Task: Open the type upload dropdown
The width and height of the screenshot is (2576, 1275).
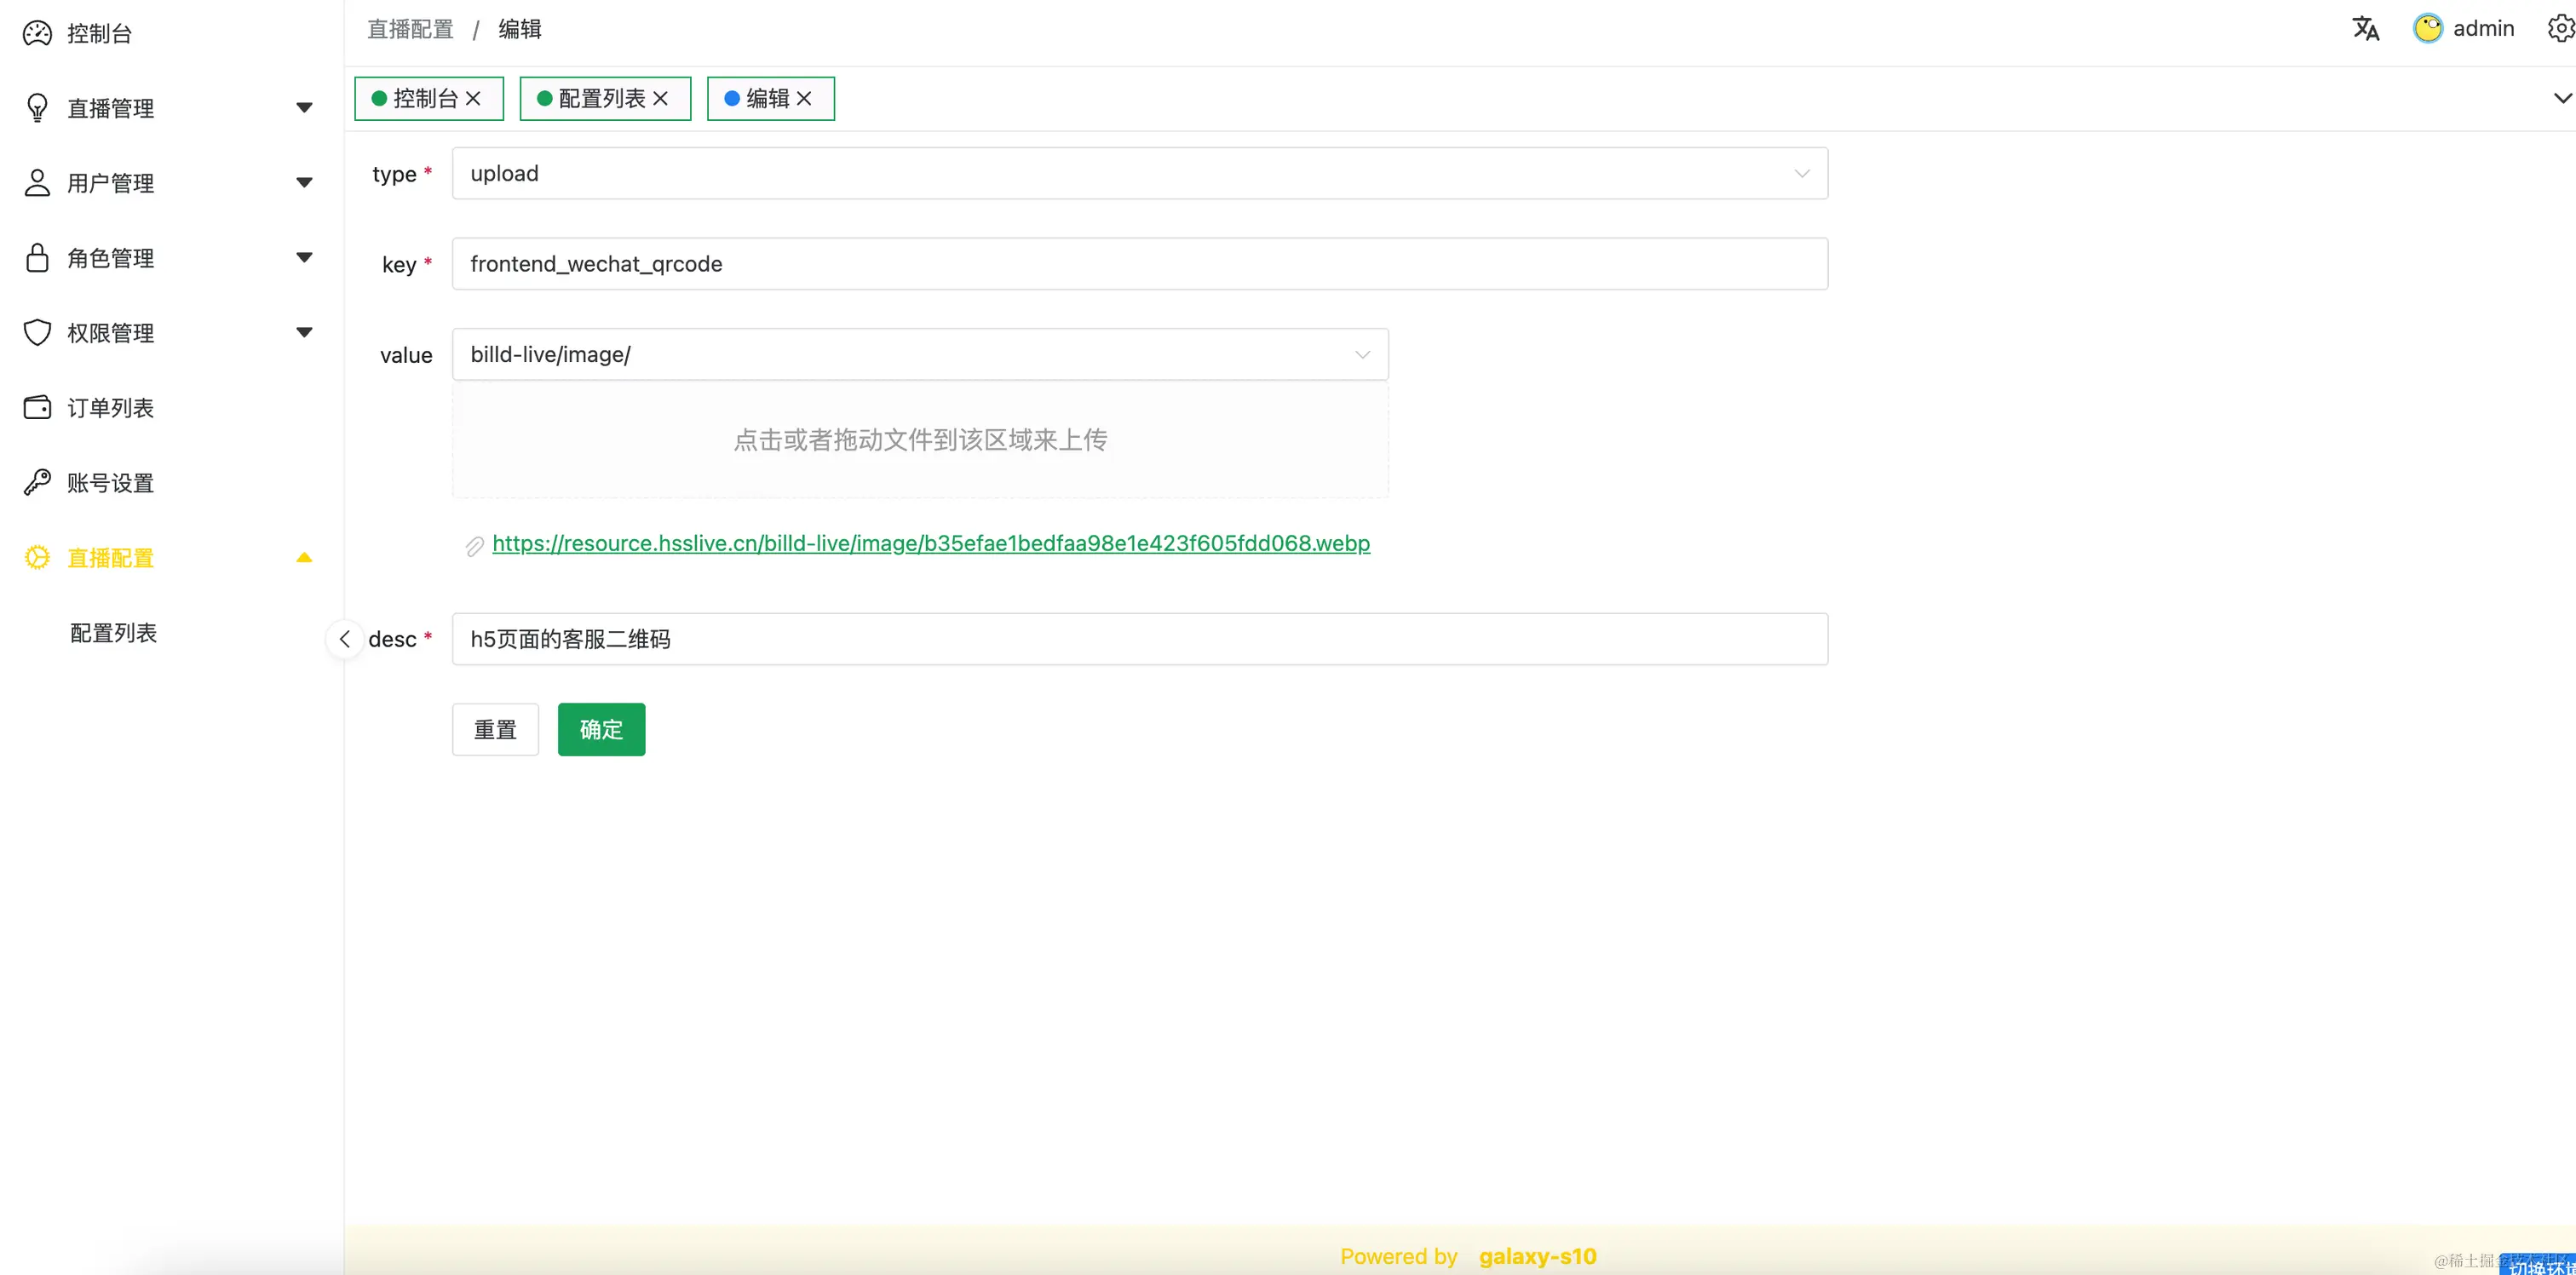Action: pos(1140,173)
